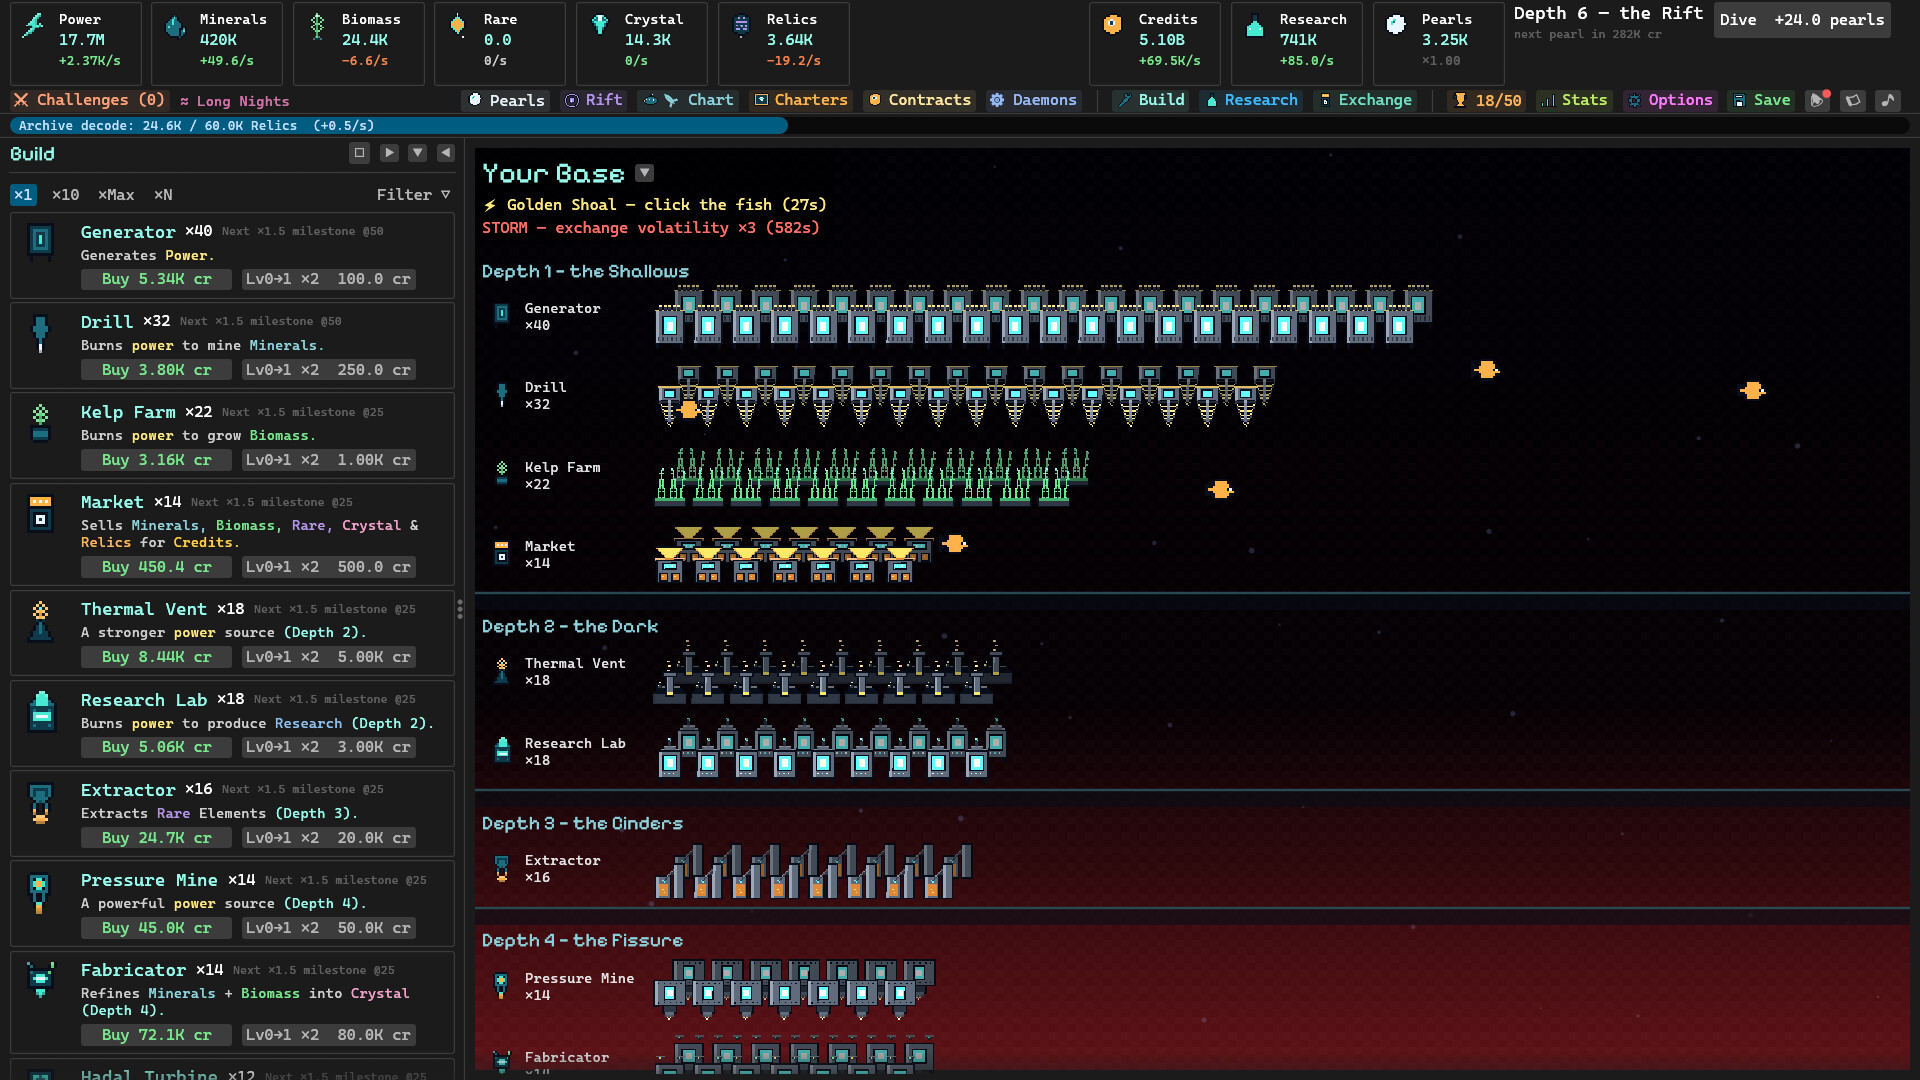Open the Contracts tab
Viewport: 1920px width, 1080px height.
(x=919, y=100)
